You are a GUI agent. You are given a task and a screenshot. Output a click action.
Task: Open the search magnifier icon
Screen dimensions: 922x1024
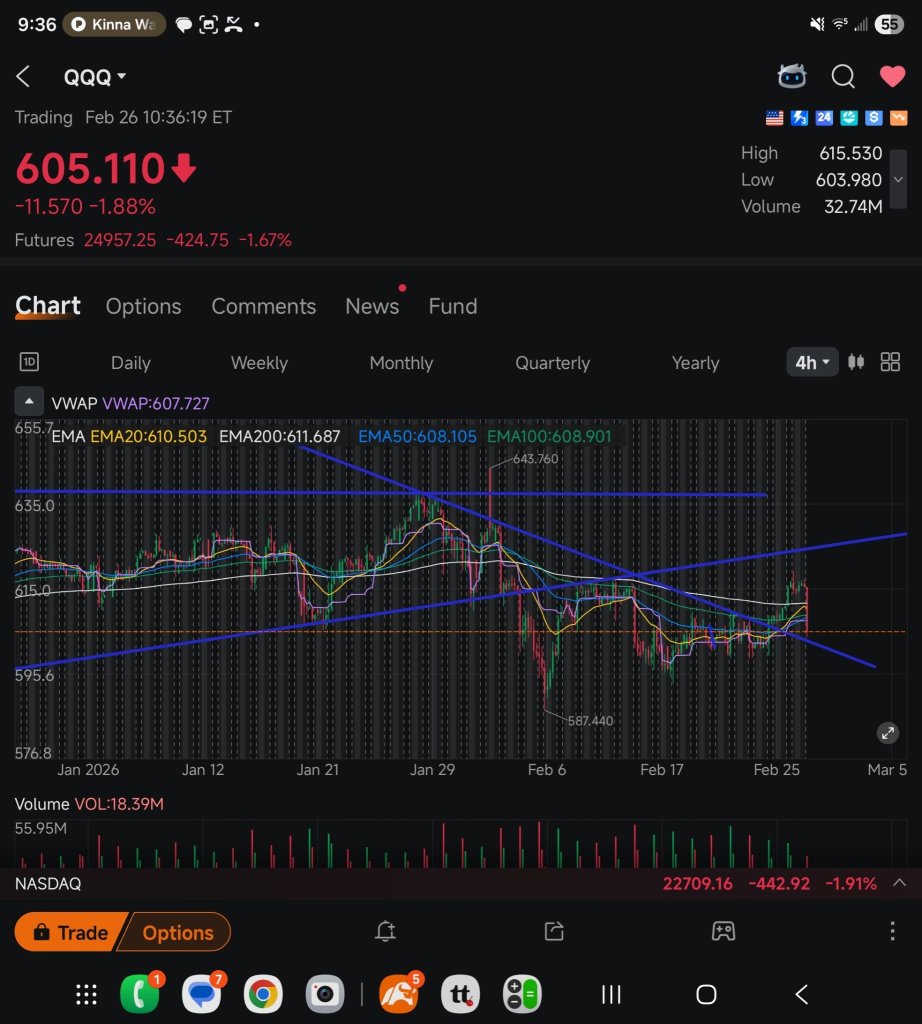tap(843, 76)
